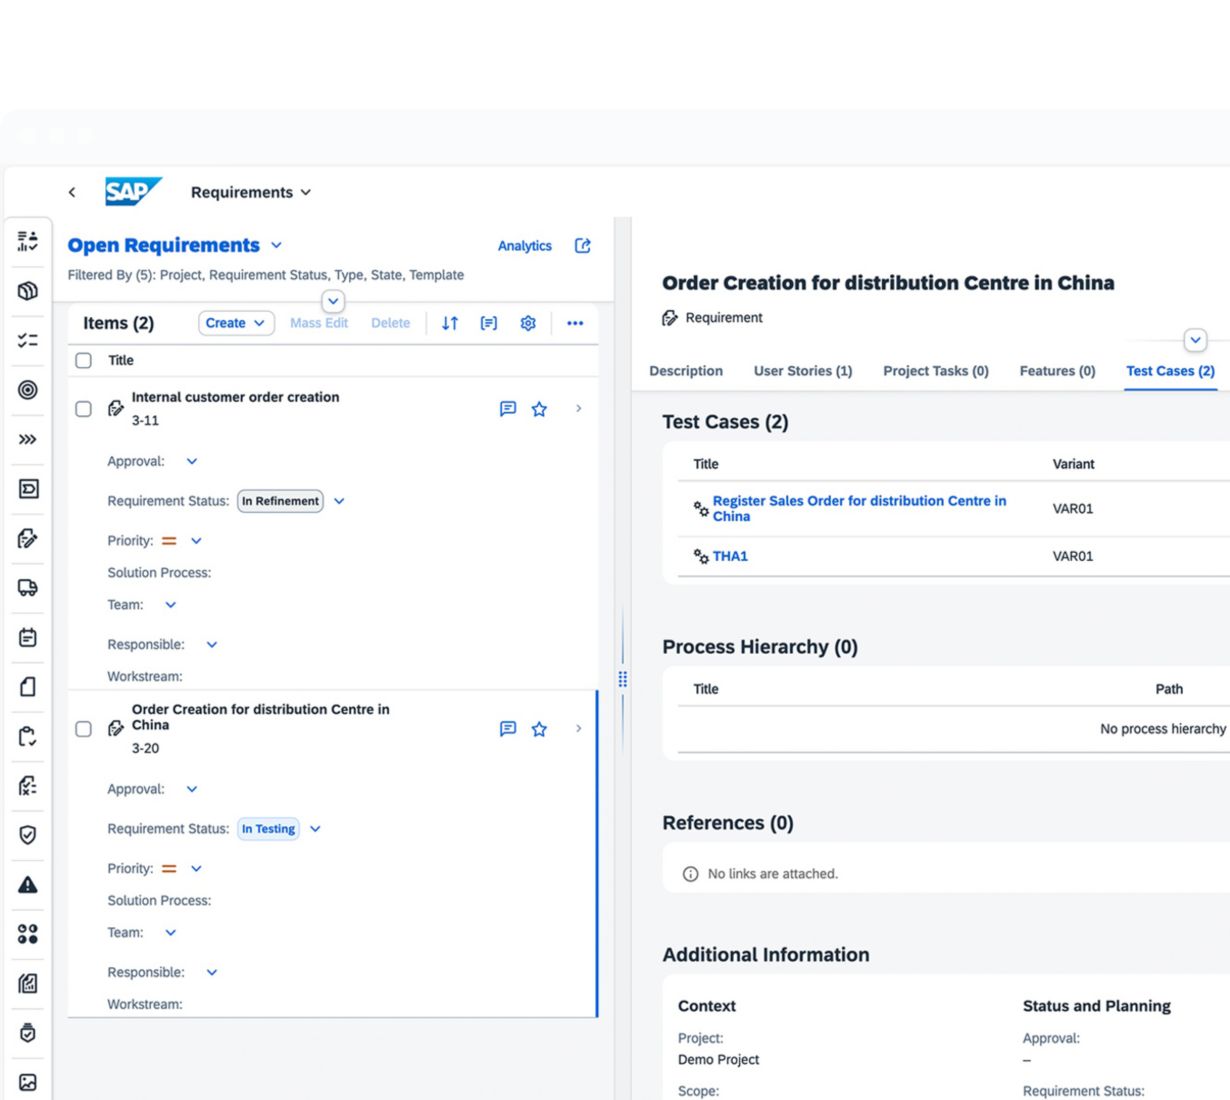Expand the Open Requirements view dropdown
1230x1100 pixels.
[x=277, y=246]
